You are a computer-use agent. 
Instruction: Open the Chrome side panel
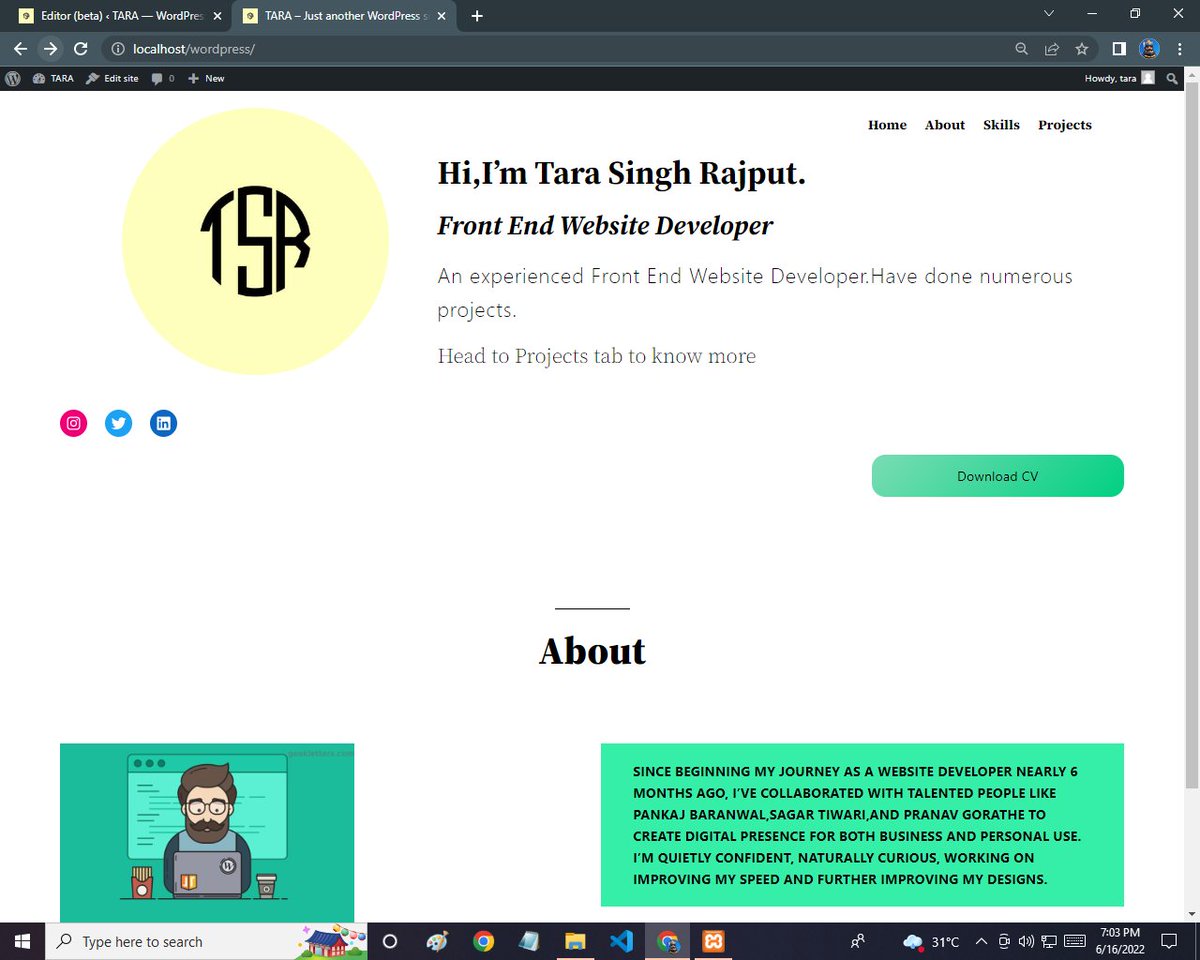(1119, 48)
